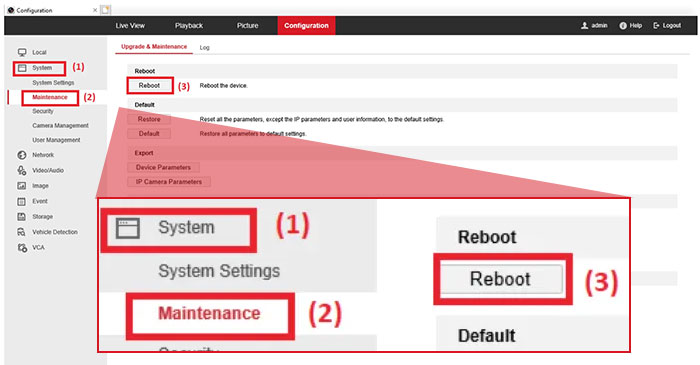The width and height of the screenshot is (700, 365).
Task: Click the Reboot section heading
Action: [145, 71]
